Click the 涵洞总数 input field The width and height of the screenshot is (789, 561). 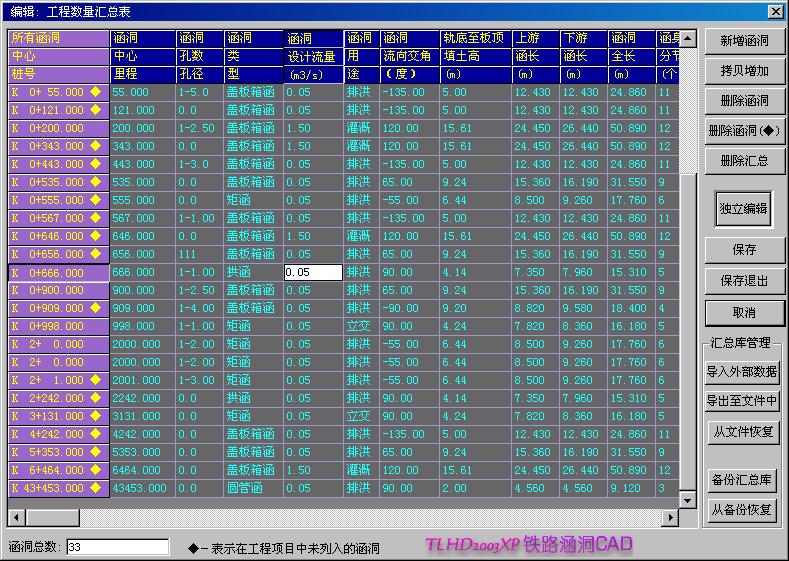pos(118,547)
